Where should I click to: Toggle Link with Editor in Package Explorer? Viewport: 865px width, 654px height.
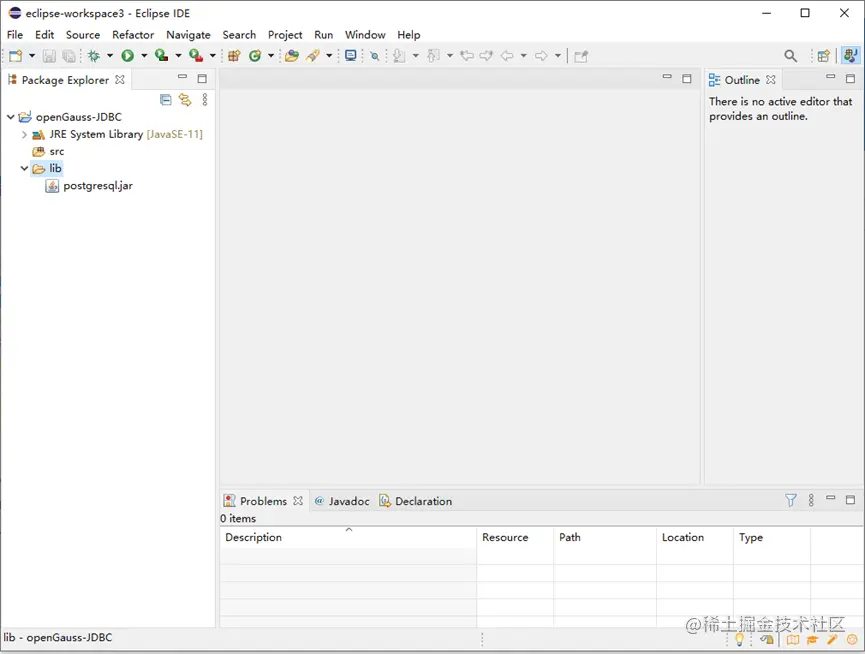click(x=185, y=100)
